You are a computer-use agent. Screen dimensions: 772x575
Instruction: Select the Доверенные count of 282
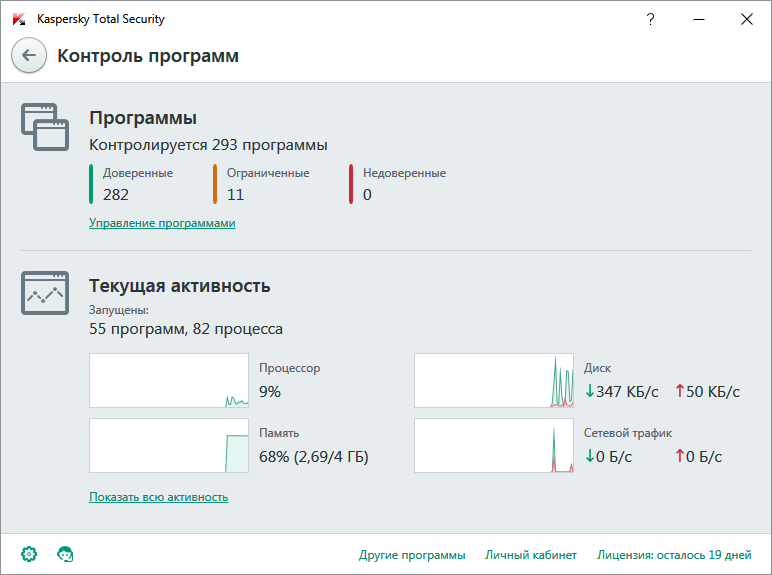(x=116, y=194)
